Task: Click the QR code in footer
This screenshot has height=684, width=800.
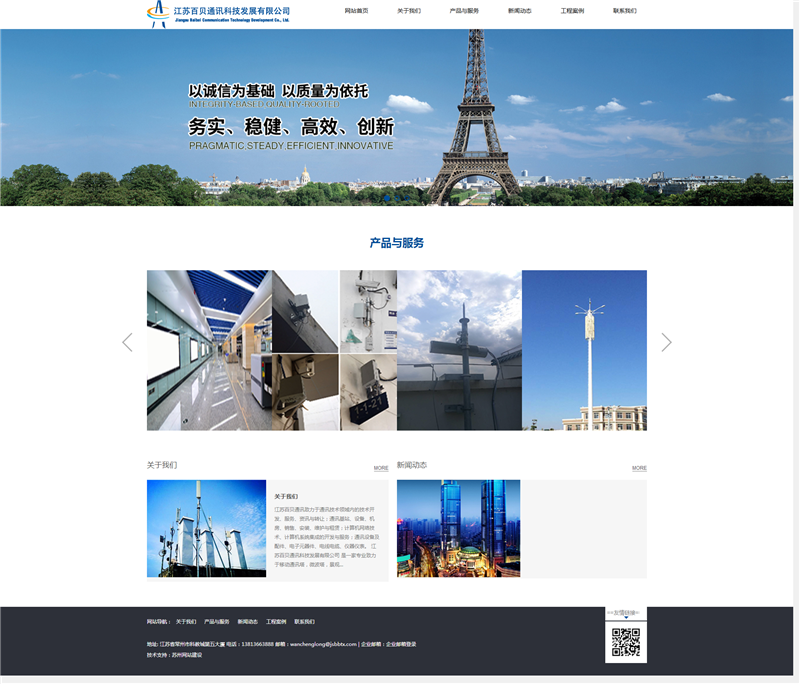Action: (x=626, y=642)
